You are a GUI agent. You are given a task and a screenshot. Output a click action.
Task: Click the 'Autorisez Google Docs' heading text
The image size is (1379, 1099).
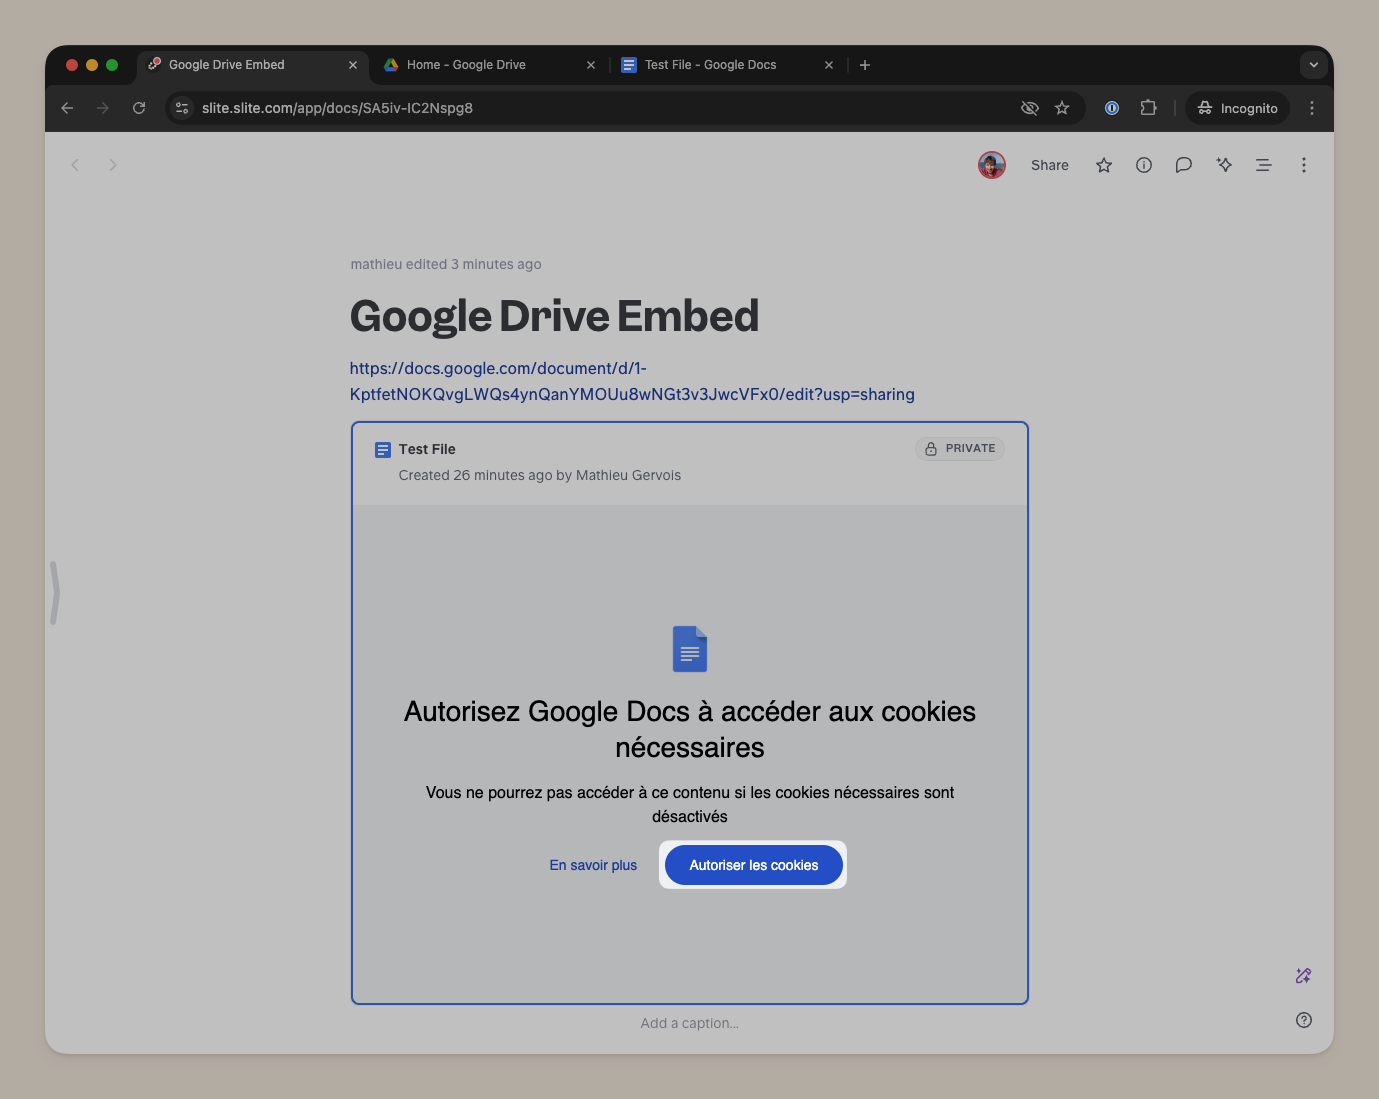[690, 729]
